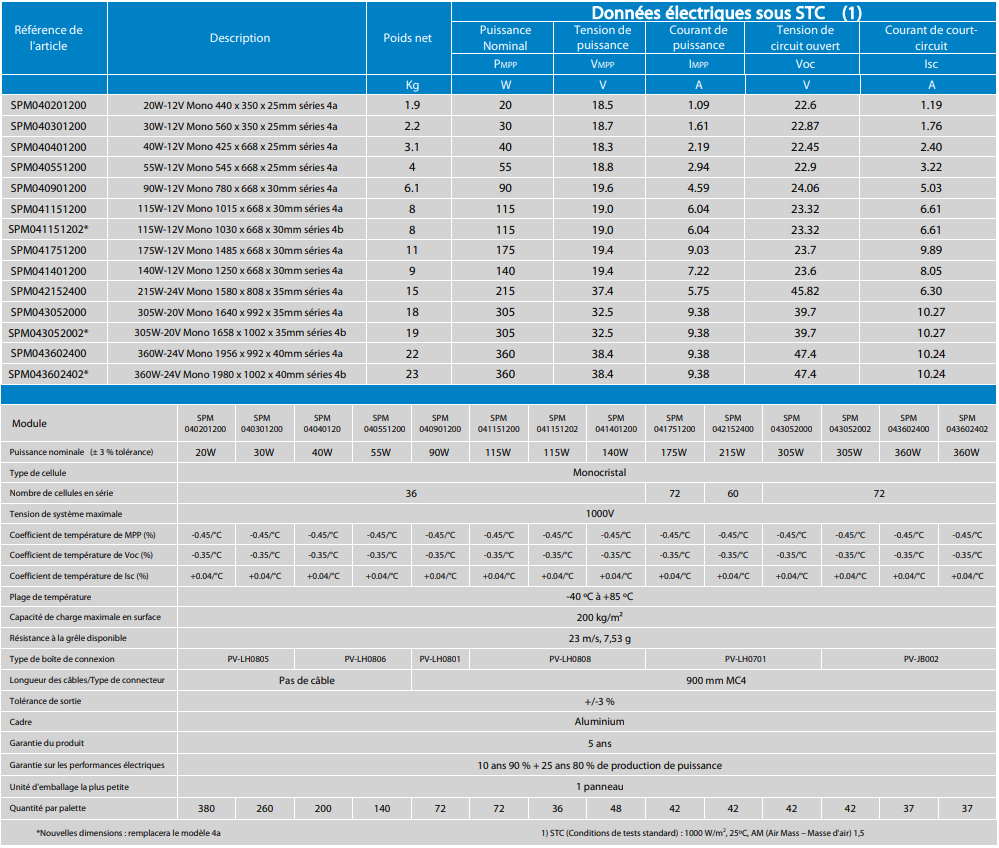Select the '1000V' maximum system voltage value
The image size is (999, 848).
600,514
